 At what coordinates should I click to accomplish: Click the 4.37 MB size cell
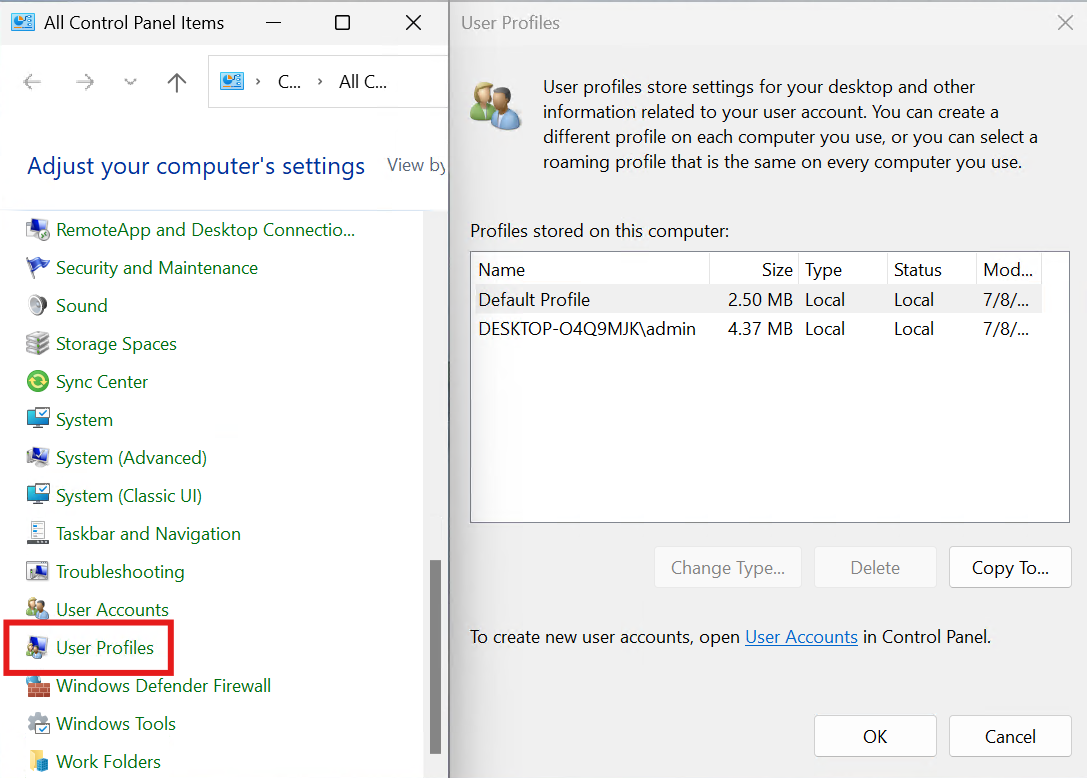pos(760,329)
